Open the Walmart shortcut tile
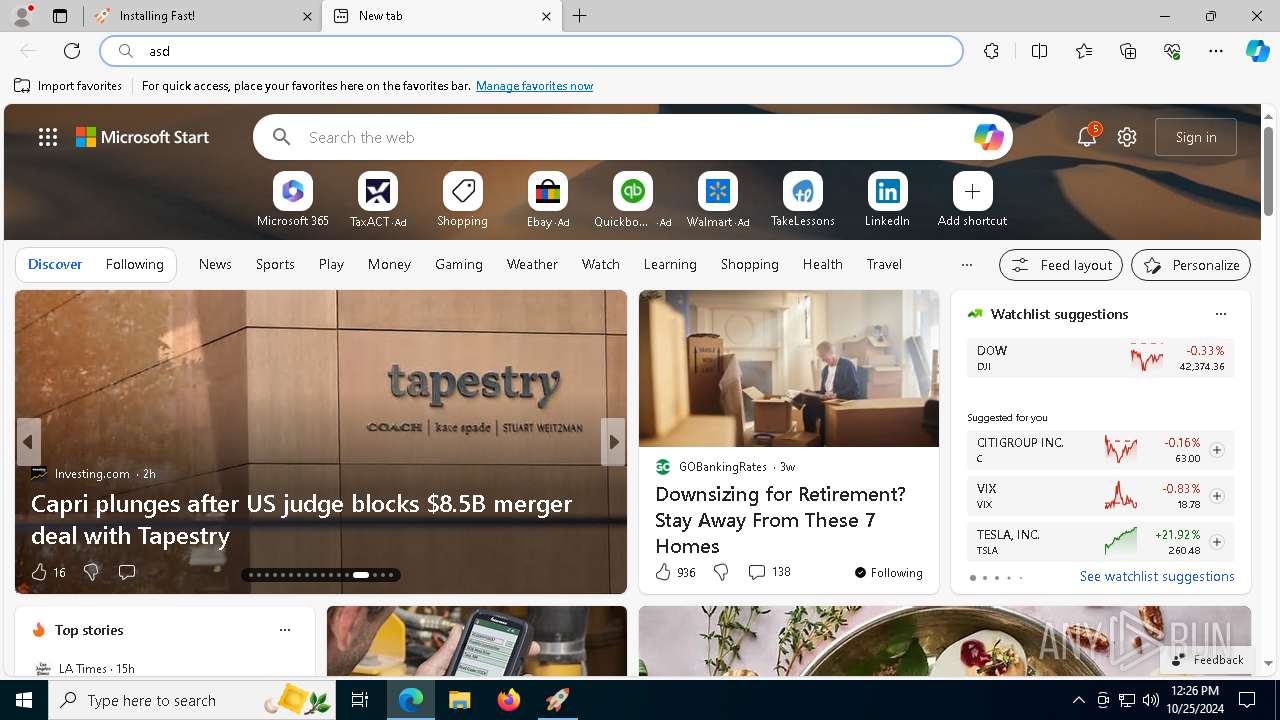The image size is (1280, 720). (717, 191)
